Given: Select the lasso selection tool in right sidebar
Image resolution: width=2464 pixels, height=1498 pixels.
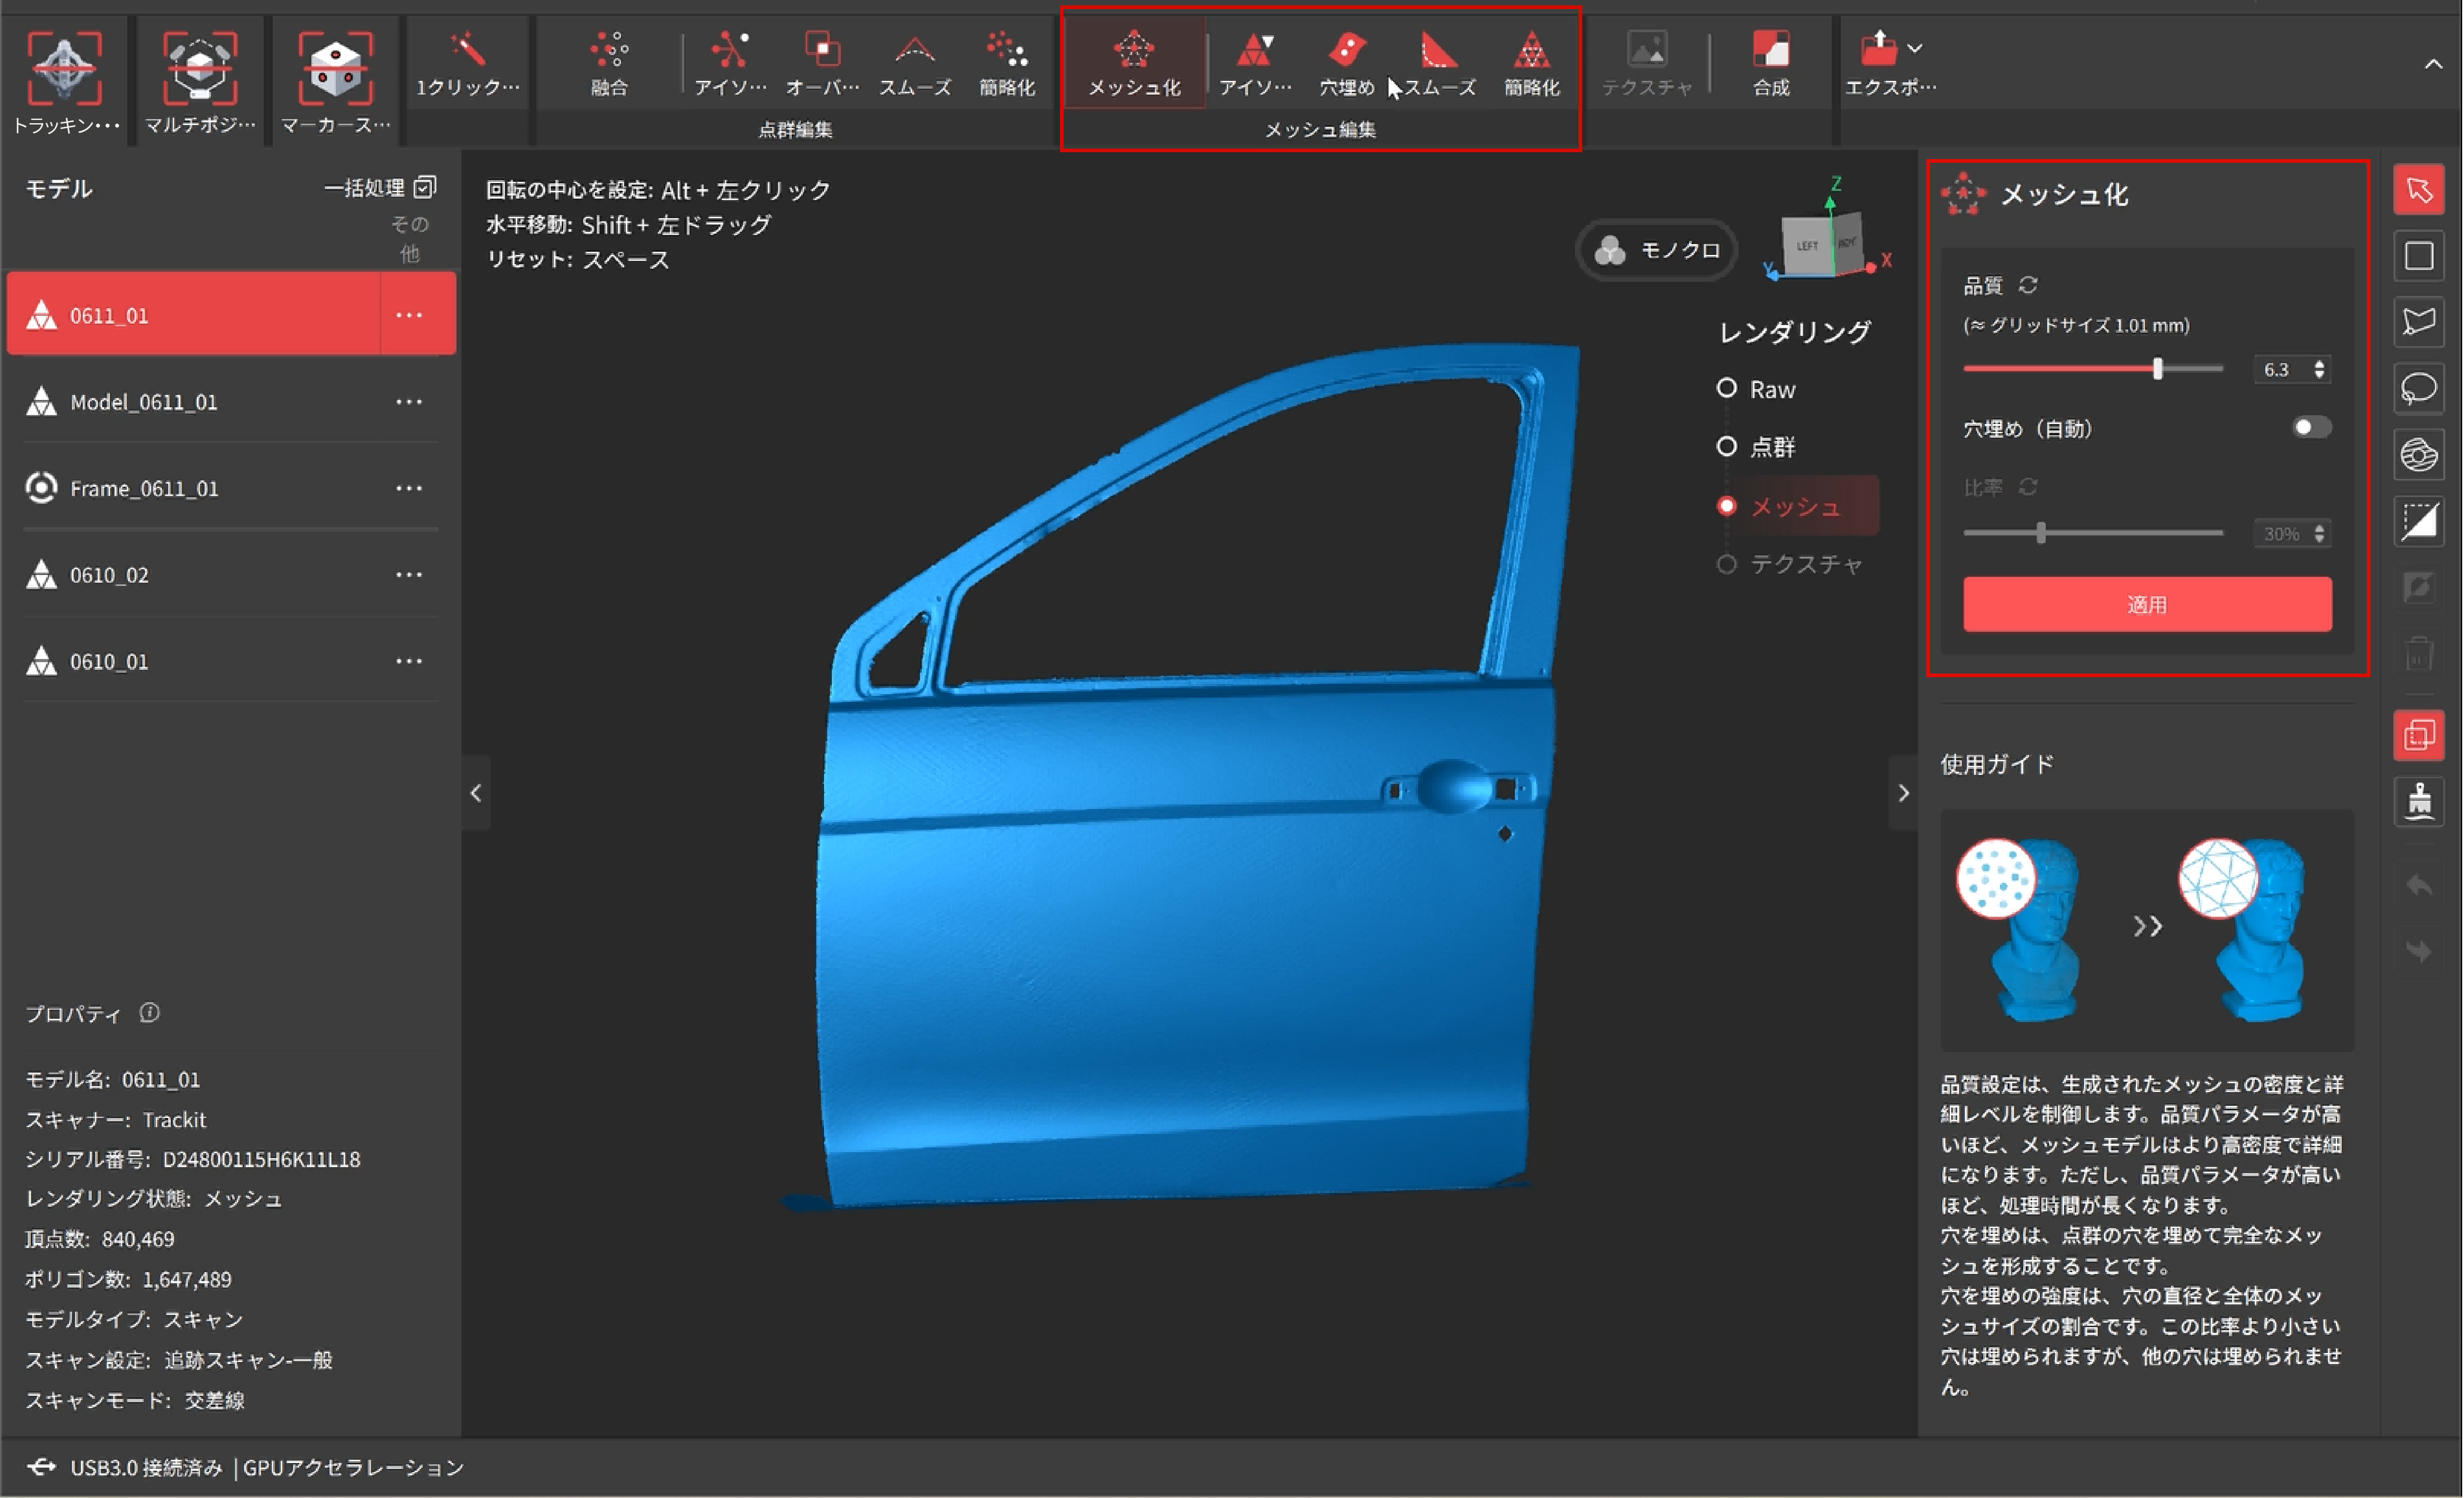Looking at the screenshot, I should pyautogui.click(x=2418, y=388).
